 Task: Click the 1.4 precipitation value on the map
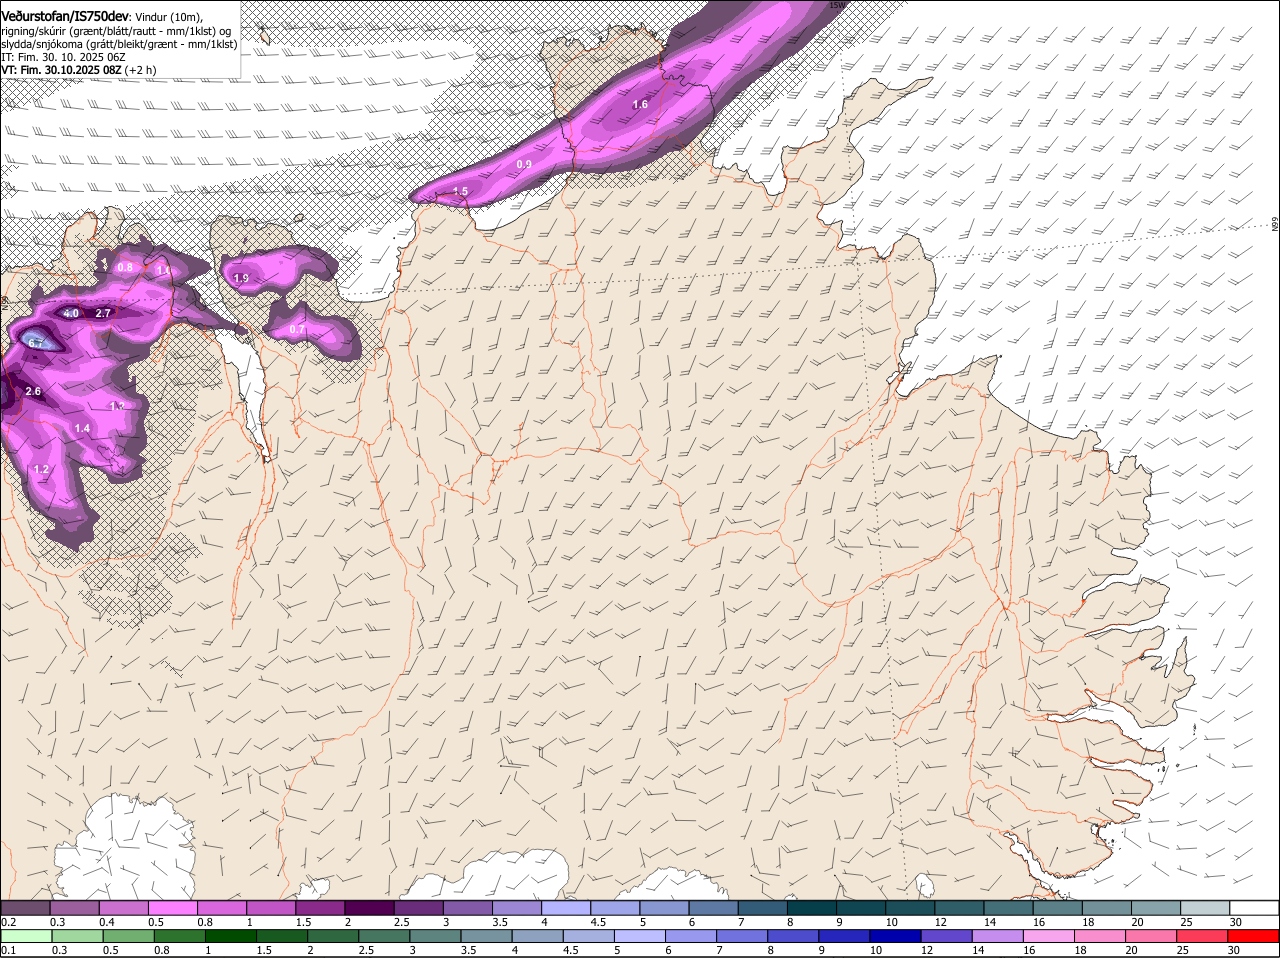(82, 428)
